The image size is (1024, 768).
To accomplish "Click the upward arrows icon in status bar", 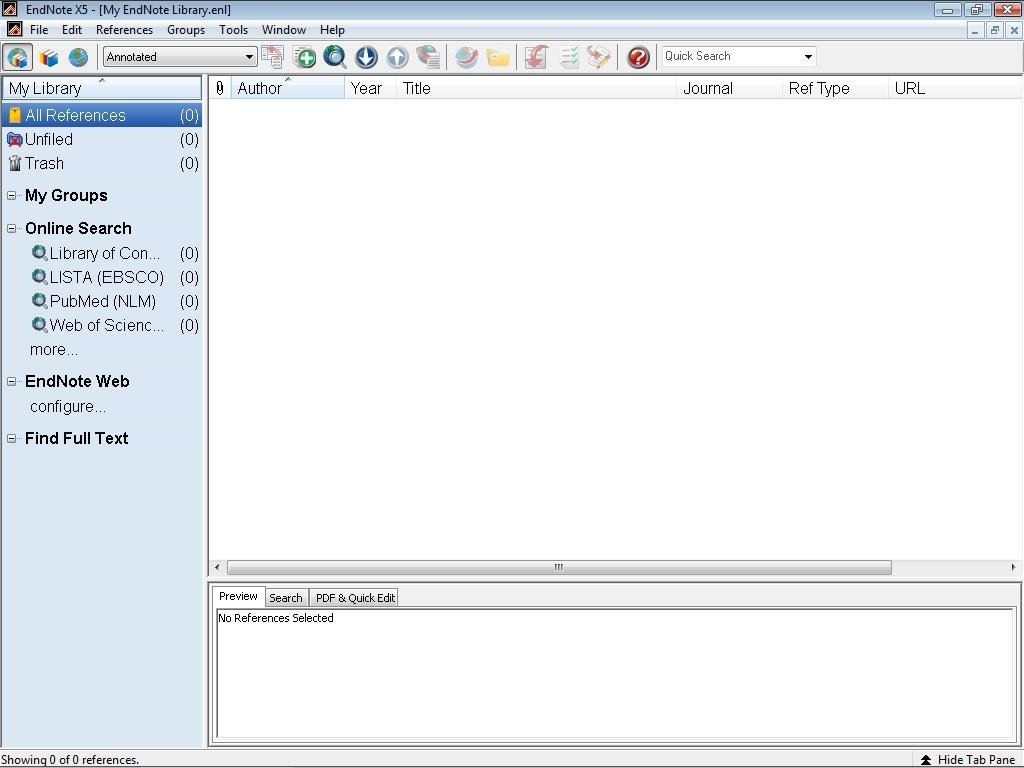I will click(925, 760).
